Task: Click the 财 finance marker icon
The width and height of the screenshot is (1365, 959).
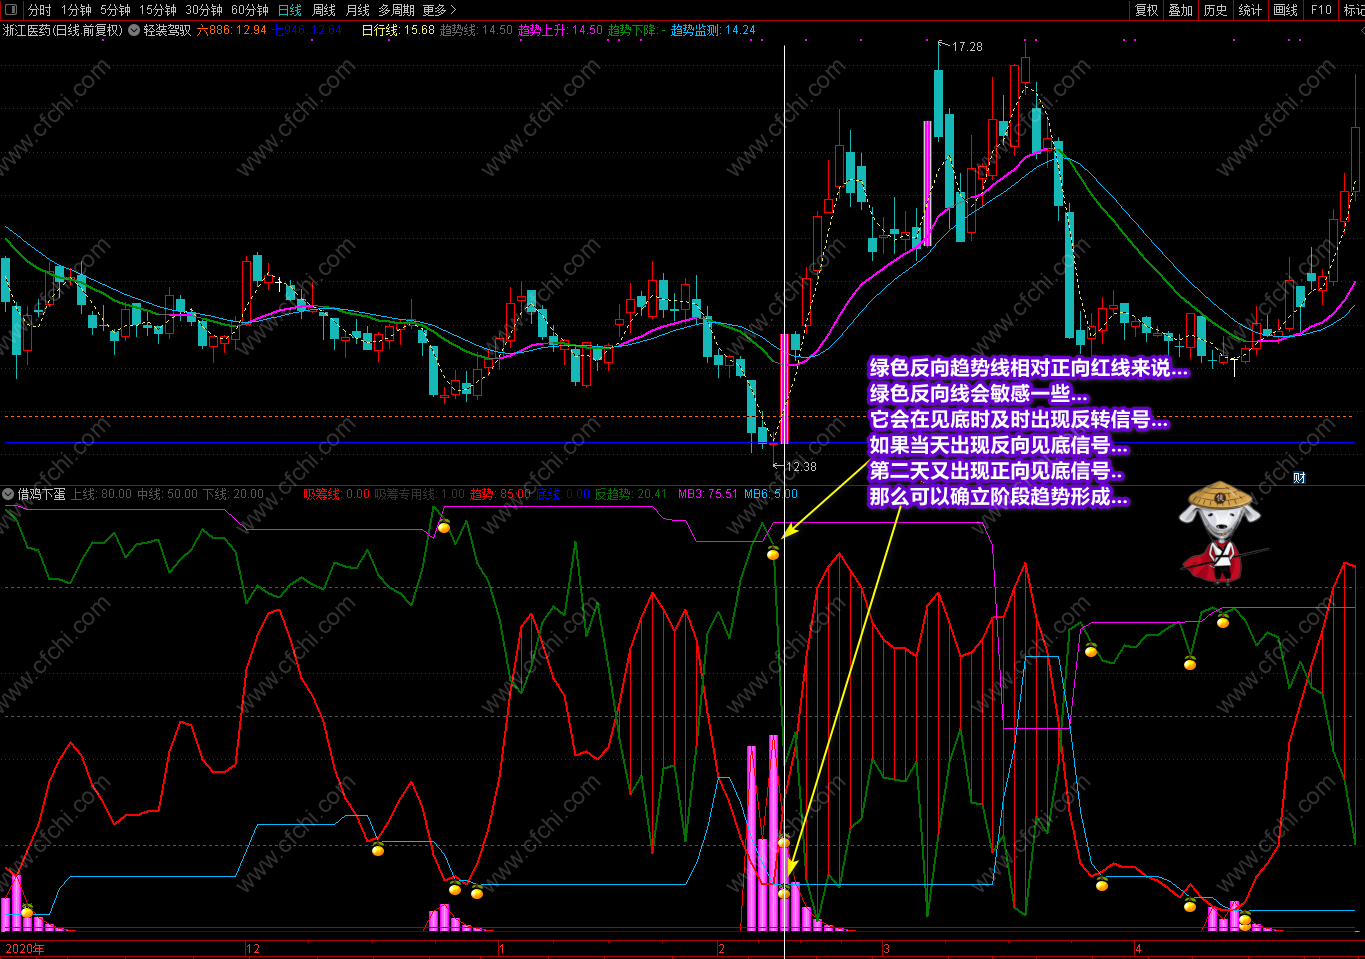Action: [1299, 478]
